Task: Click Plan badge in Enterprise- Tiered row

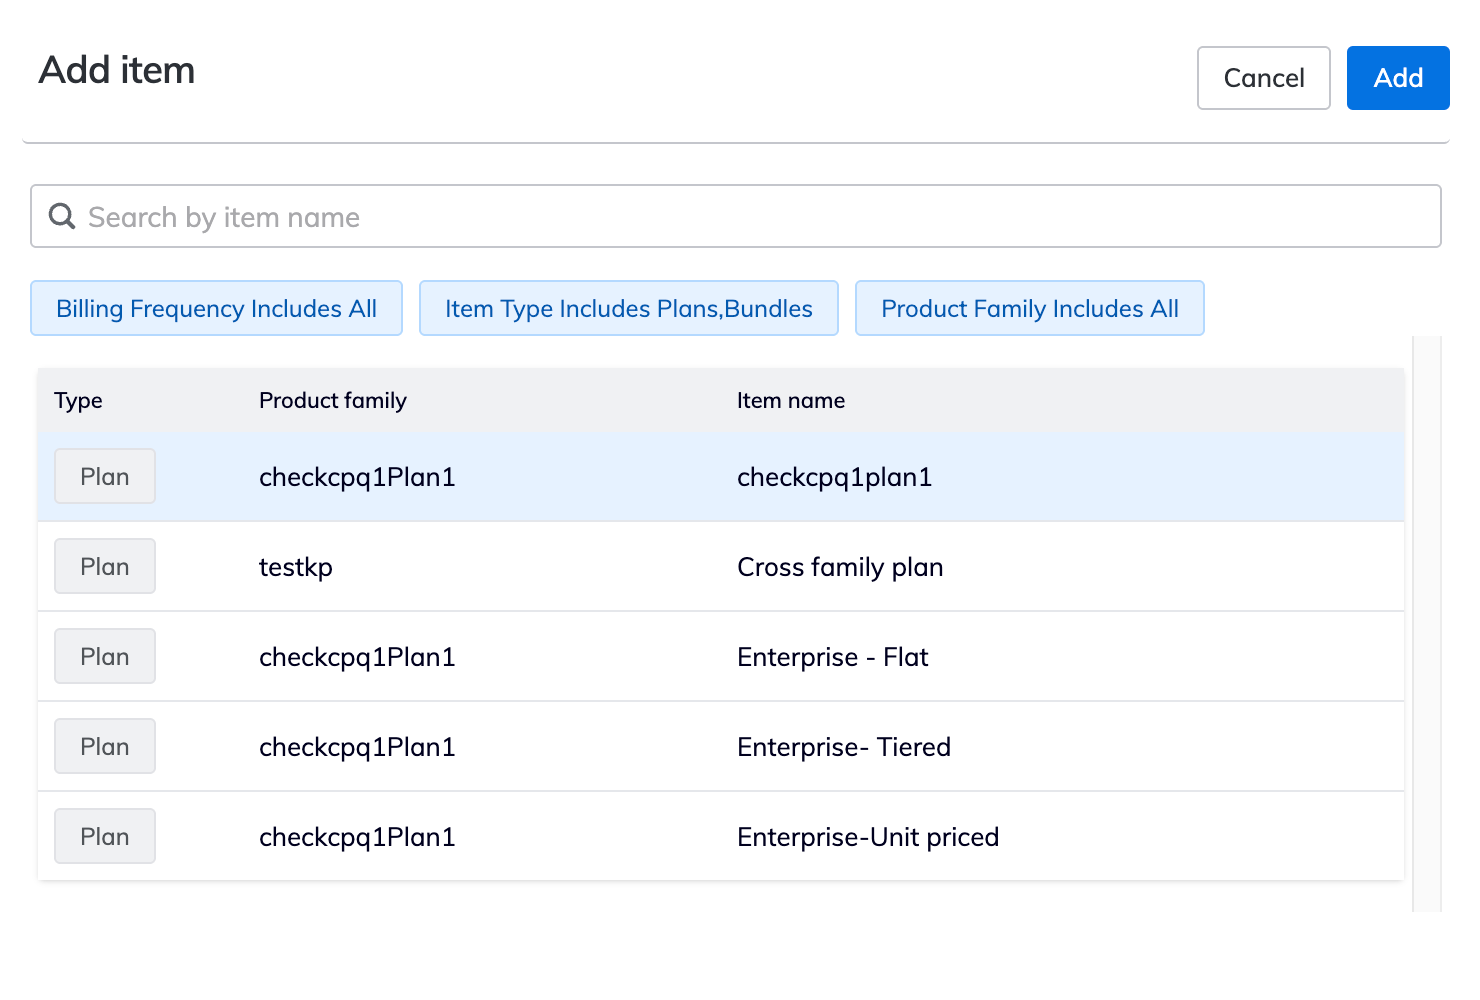Action: [105, 747]
